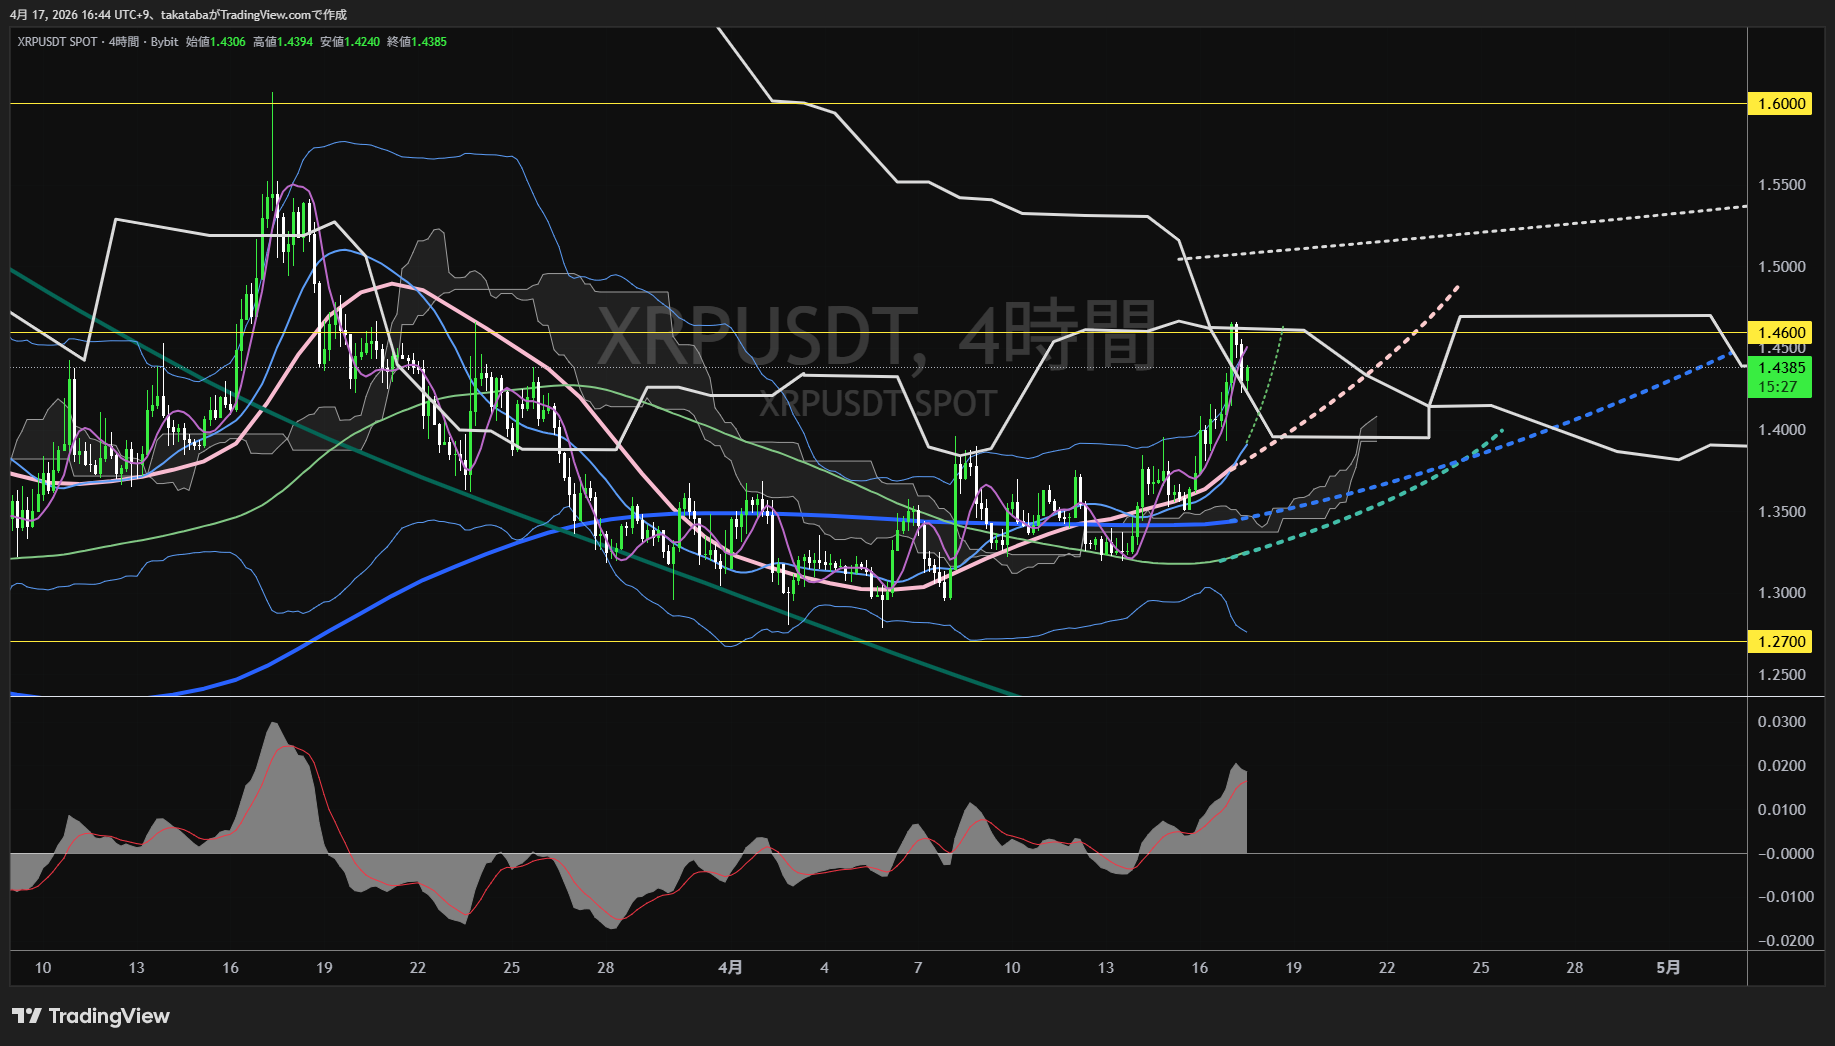The image size is (1835, 1046).
Task: Click the green 1.4385 current price label
Action: pyautogui.click(x=1781, y=368)
